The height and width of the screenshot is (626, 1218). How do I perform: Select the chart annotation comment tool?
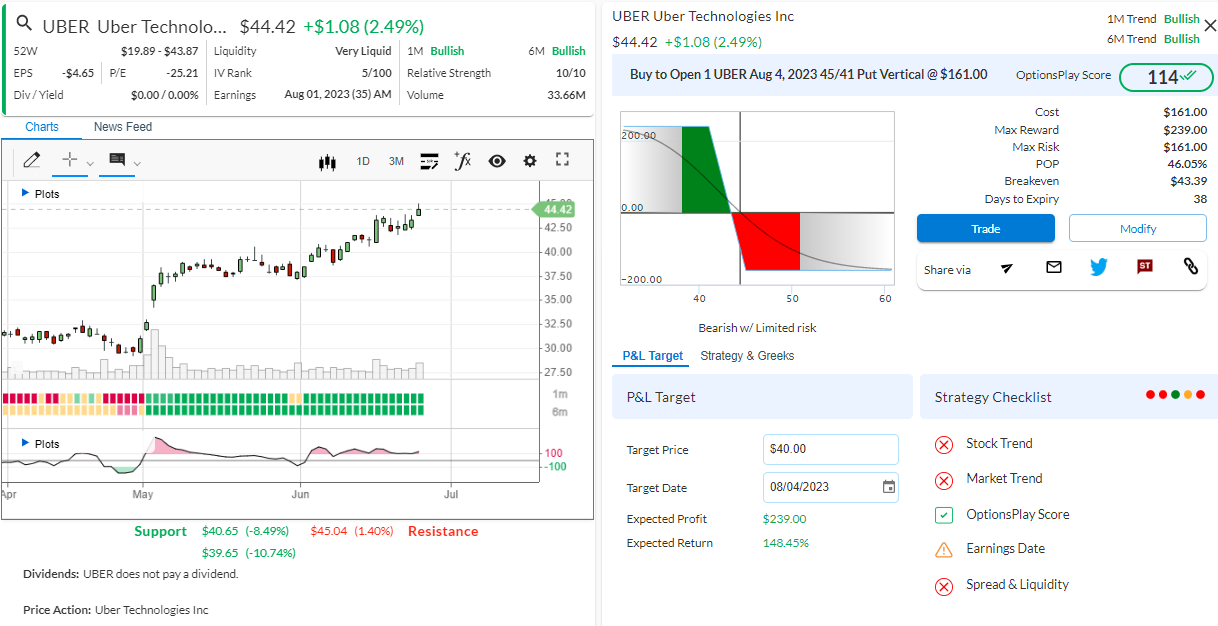[117, 160]
